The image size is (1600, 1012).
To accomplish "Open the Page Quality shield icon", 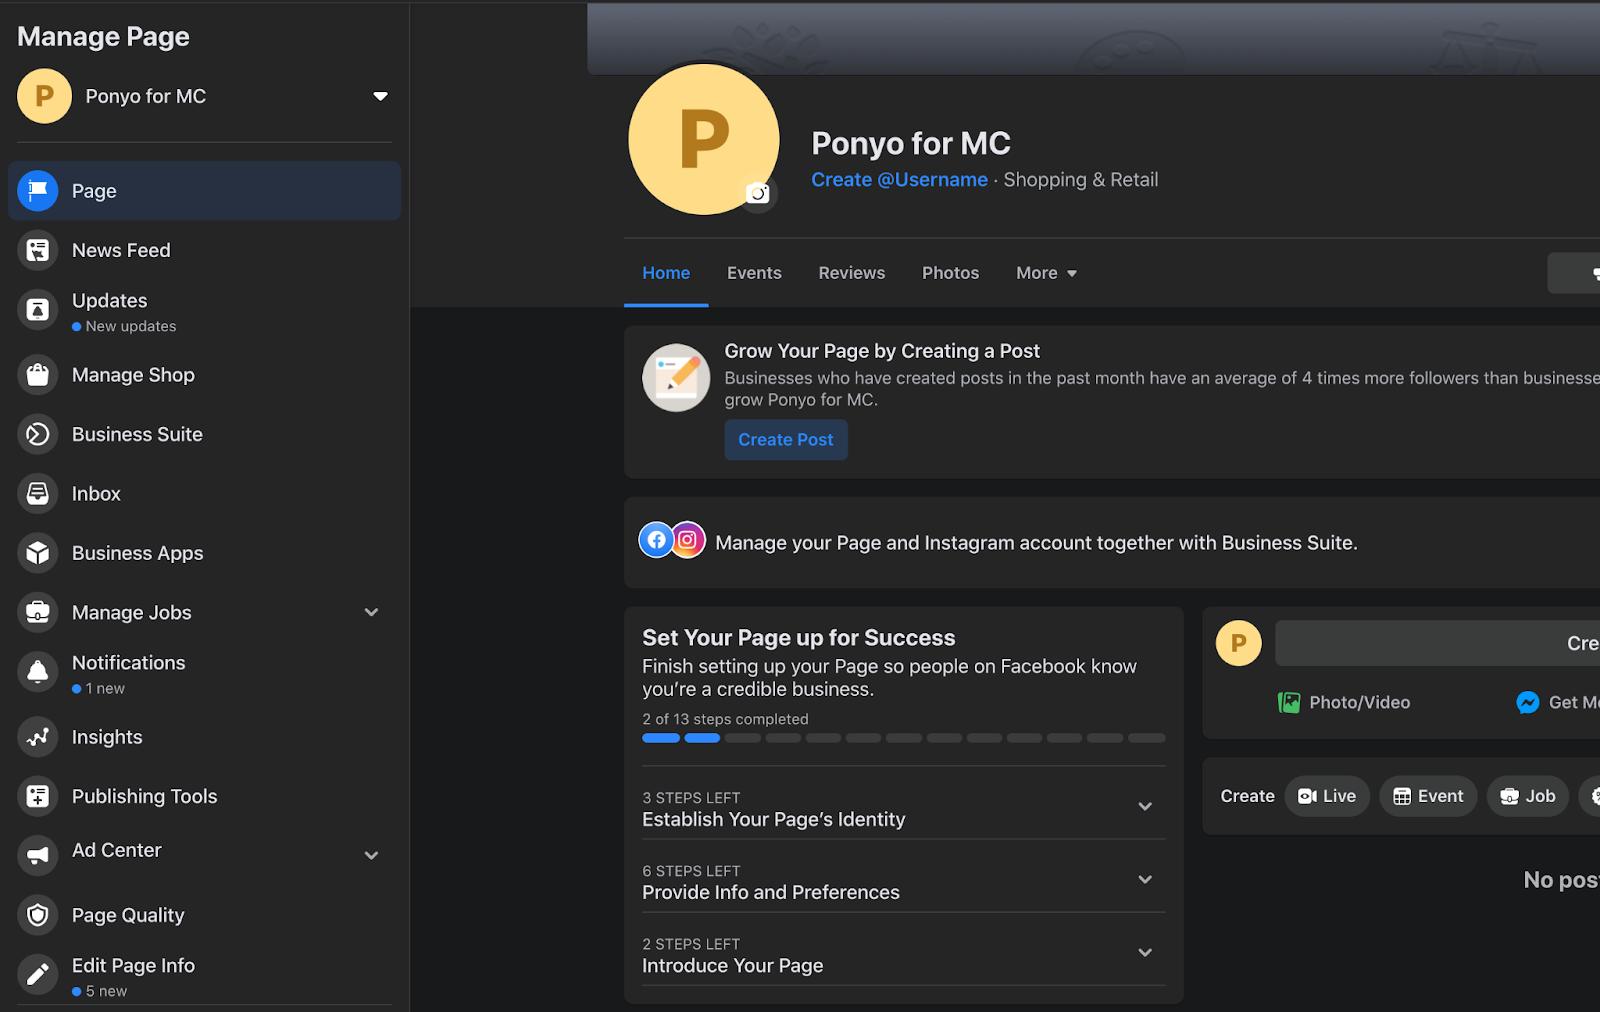I will (x=38, y=915).
